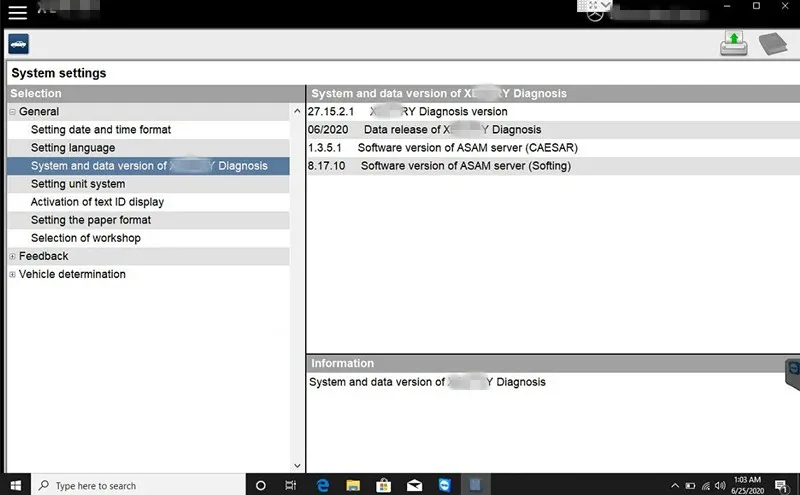The width and height of the screenshot is (800, 495).
Task: Click the 1.3.5.1 ASAM server (CAESAR) row
Action: pyautogui.click(x=553, y=148)
